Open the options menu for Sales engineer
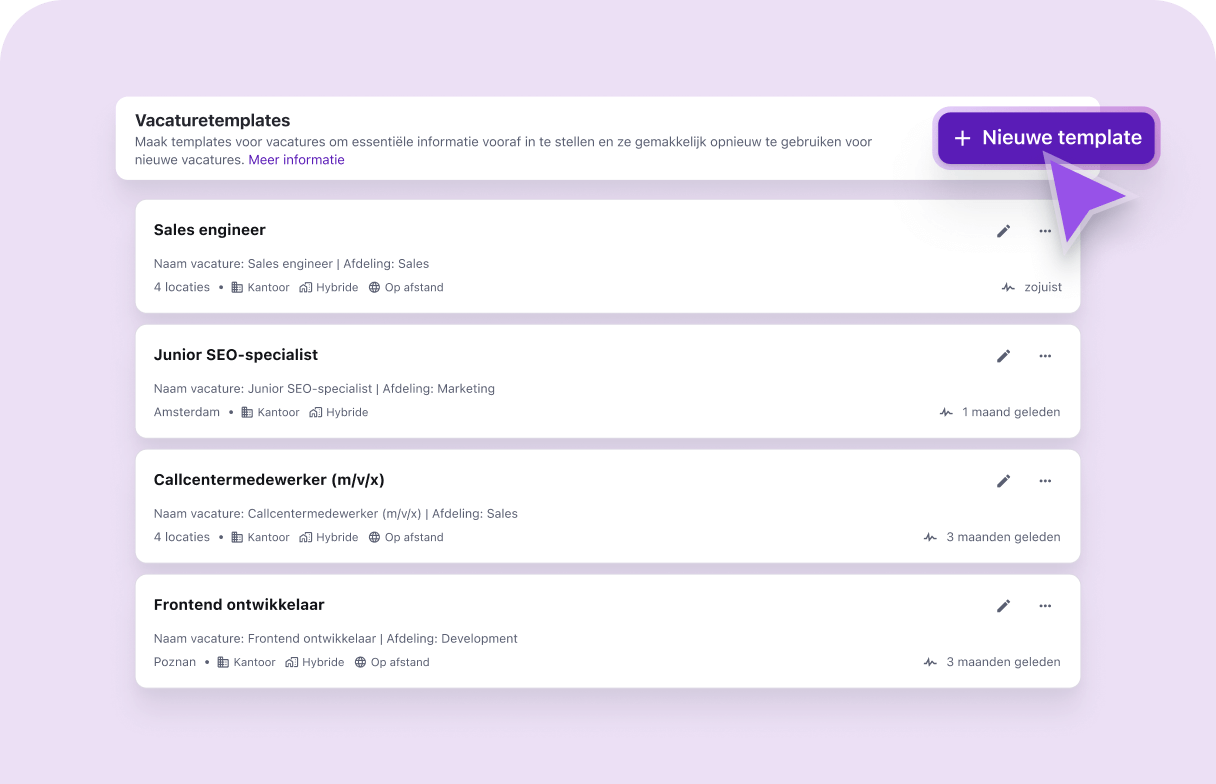1216x784 pixels. [x=1045, y=231]
